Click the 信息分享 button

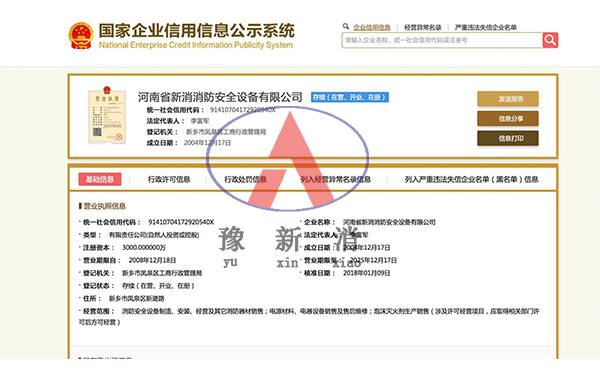[x=508, y=119]
